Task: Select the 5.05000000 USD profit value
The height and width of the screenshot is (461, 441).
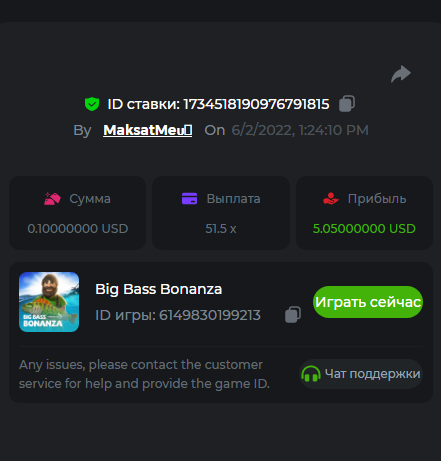Action: [x=364, y=229]
